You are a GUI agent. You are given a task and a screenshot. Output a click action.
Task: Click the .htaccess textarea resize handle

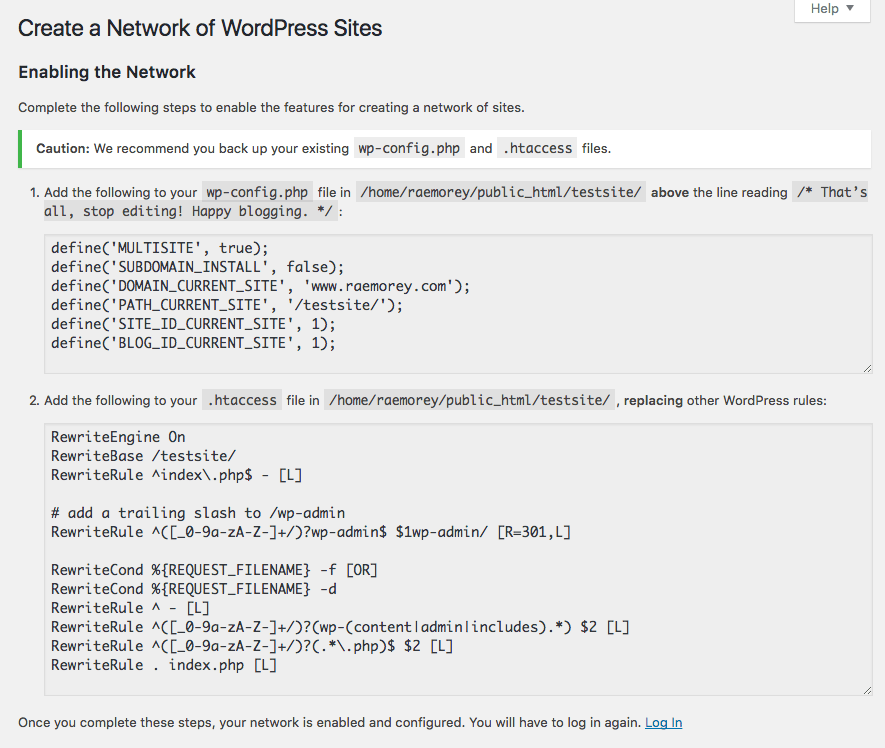867,690
